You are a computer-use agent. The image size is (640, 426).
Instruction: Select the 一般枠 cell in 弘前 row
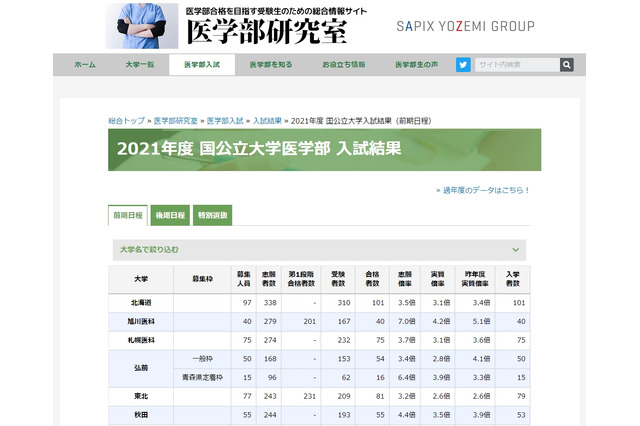coord(202,359)
